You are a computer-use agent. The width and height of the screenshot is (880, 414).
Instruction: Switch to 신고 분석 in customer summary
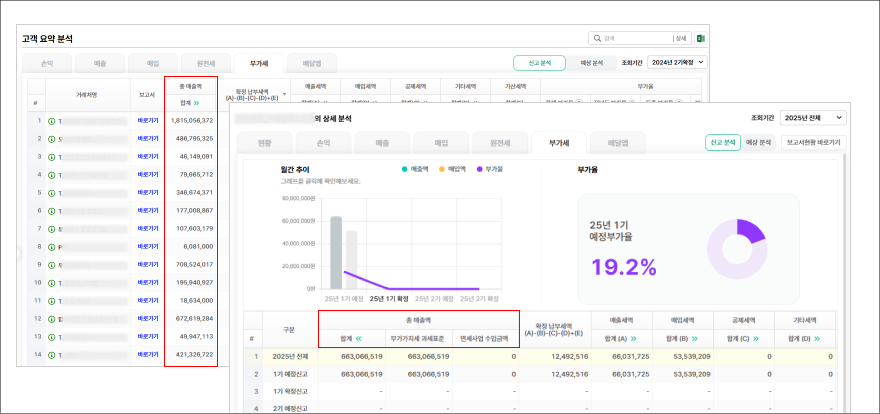tap(538, 62)
